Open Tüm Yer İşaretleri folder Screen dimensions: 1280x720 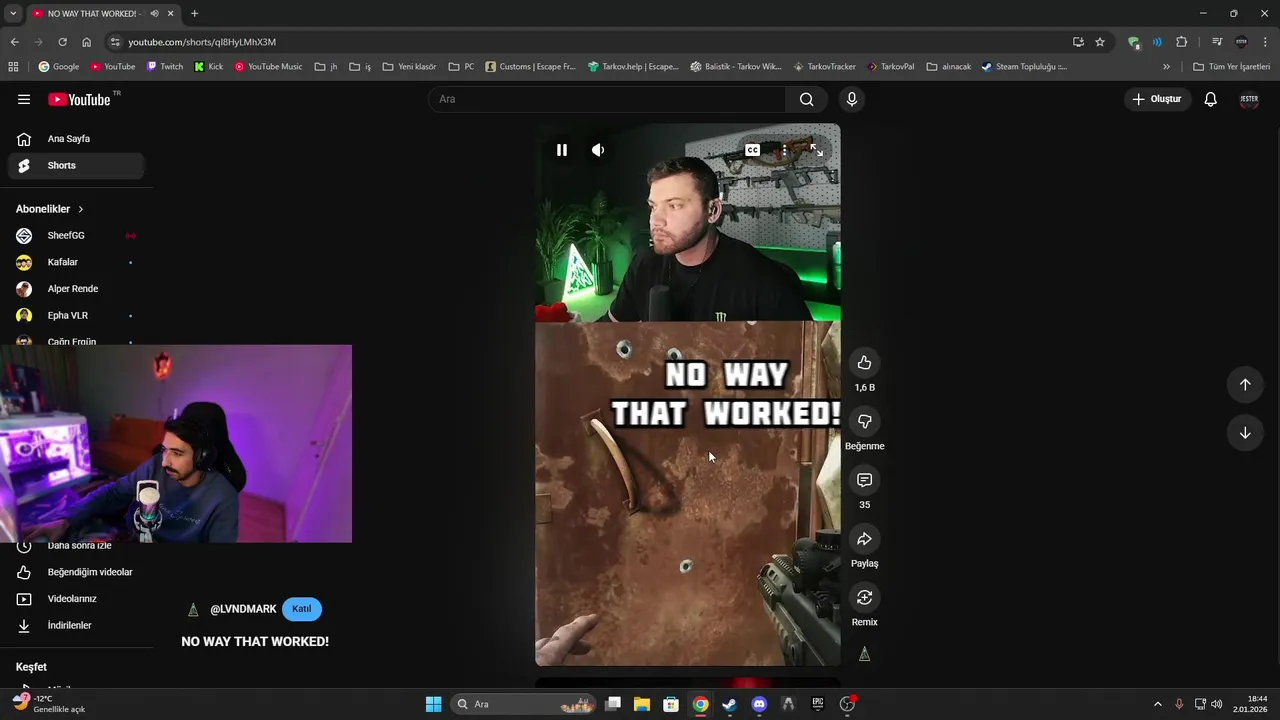click(x=1231, y=67)
